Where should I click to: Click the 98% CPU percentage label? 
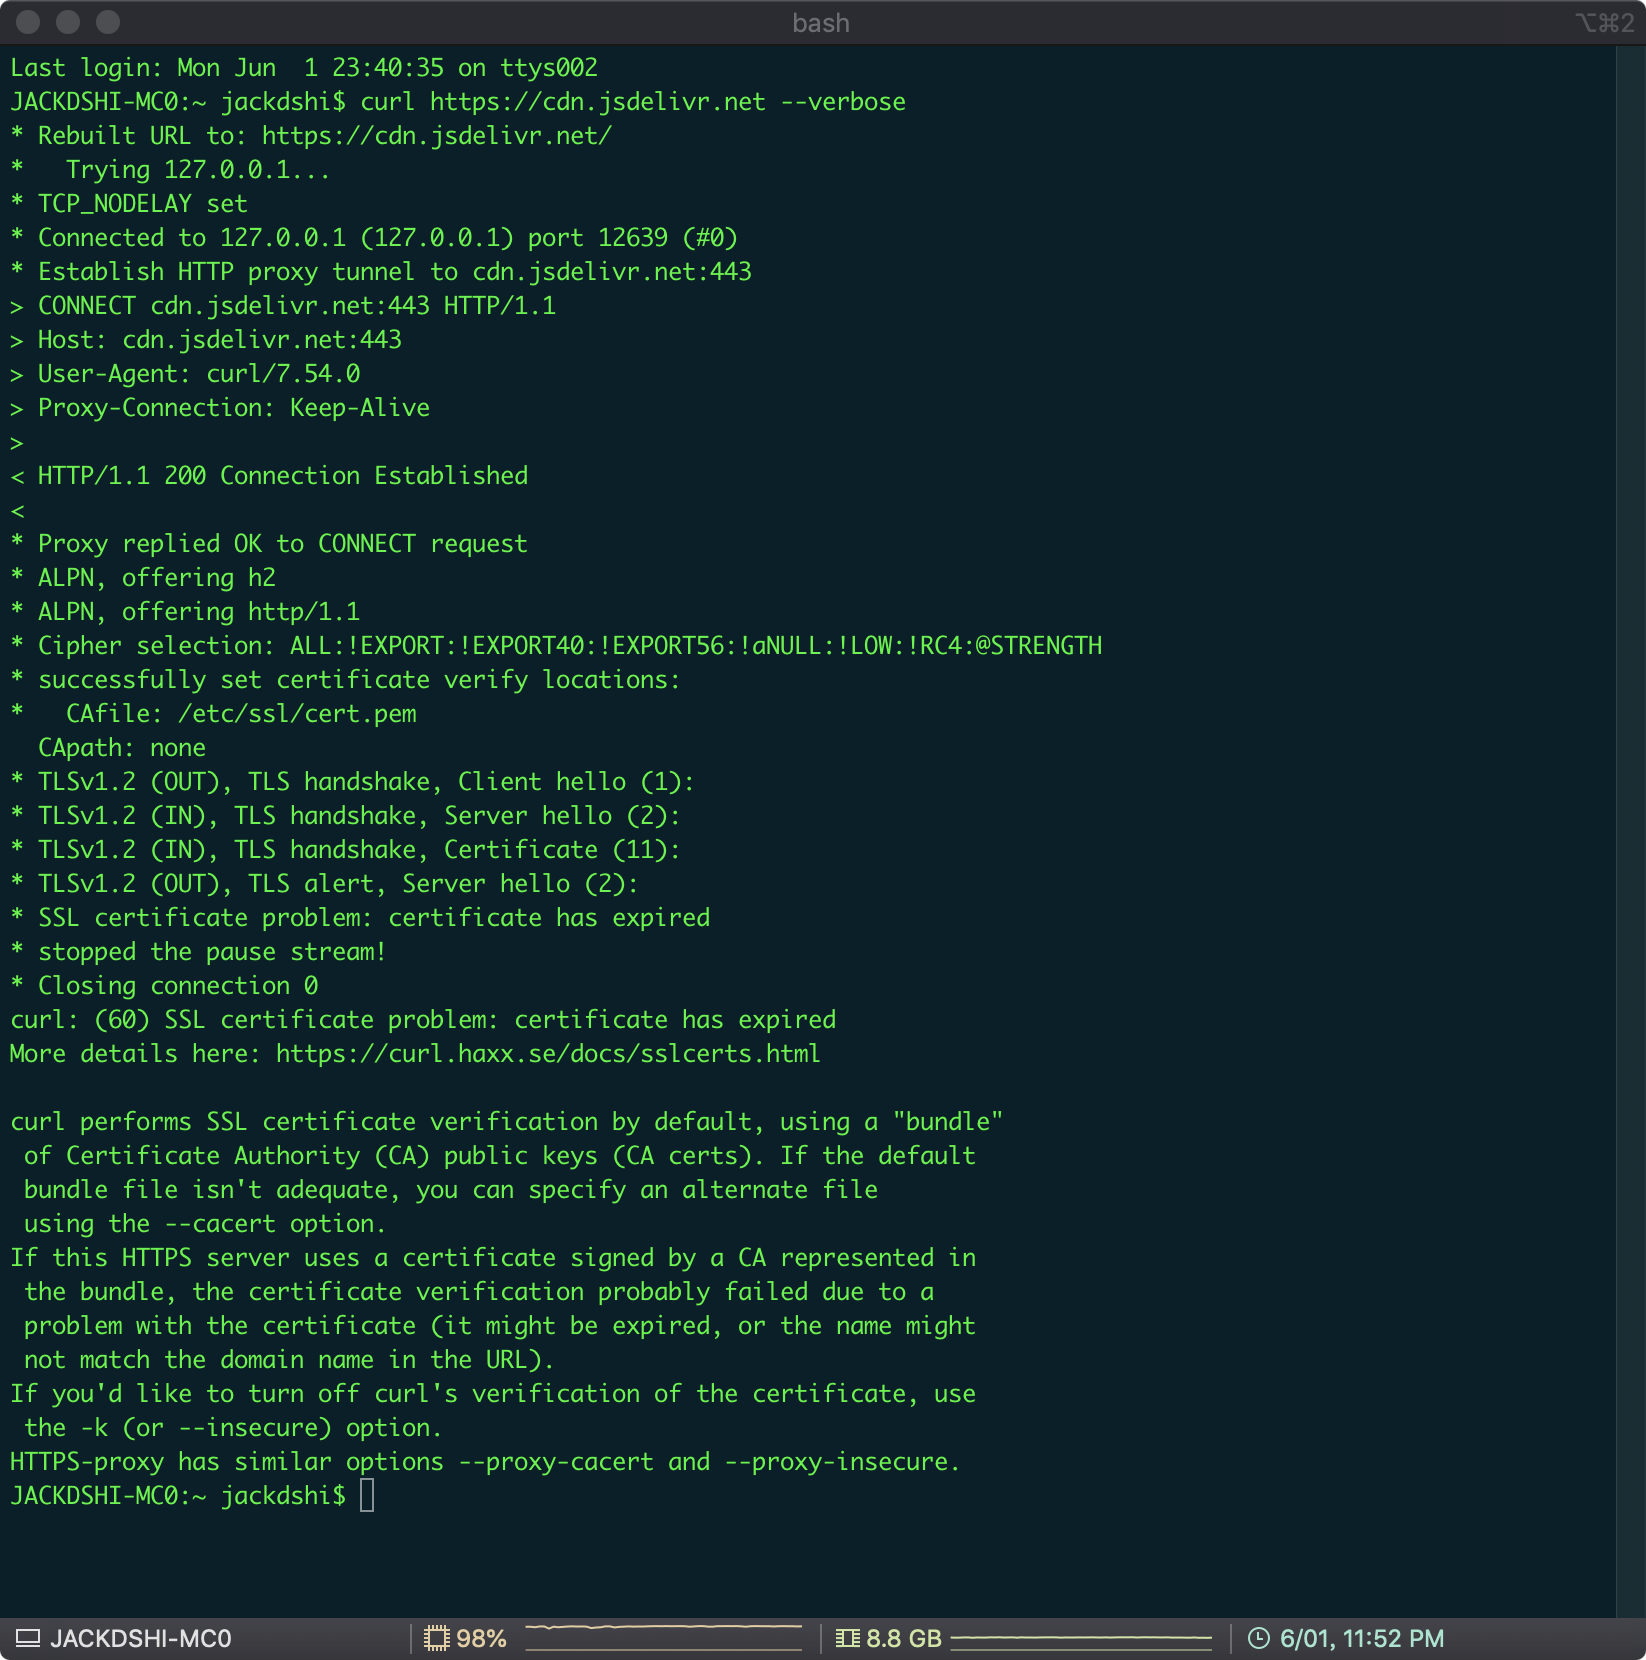point(482,1639)
